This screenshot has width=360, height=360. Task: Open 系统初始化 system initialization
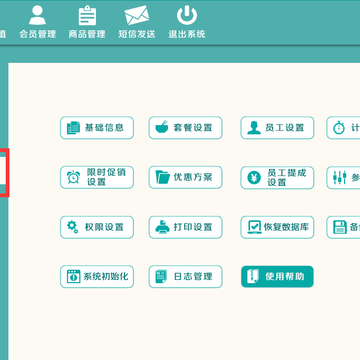(97, 277)
